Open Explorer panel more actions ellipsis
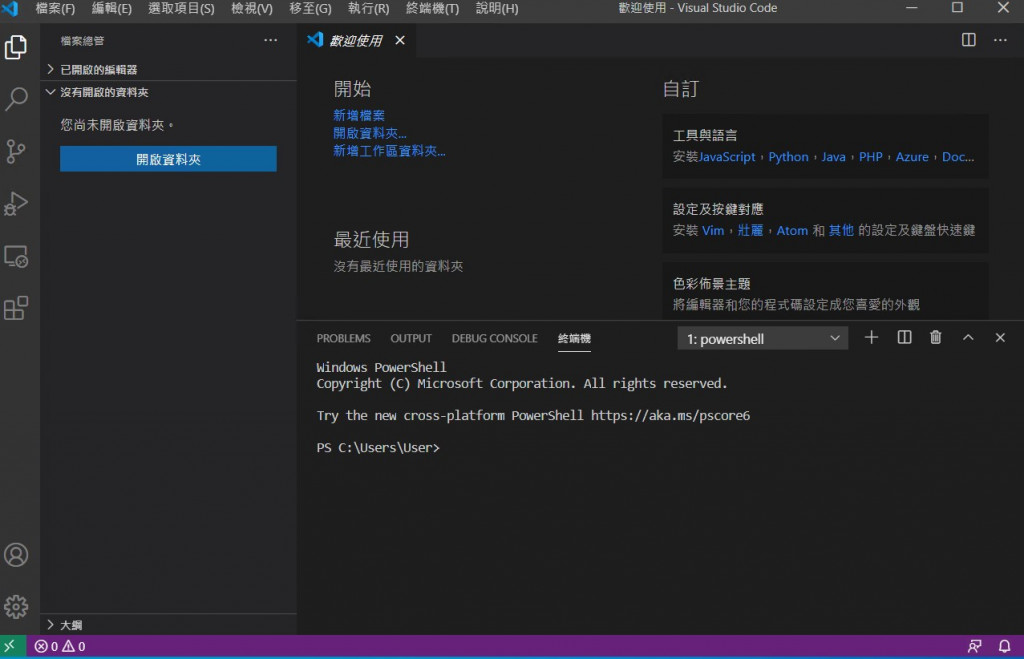The image size is (1024, 659). [x=270, y=40]
